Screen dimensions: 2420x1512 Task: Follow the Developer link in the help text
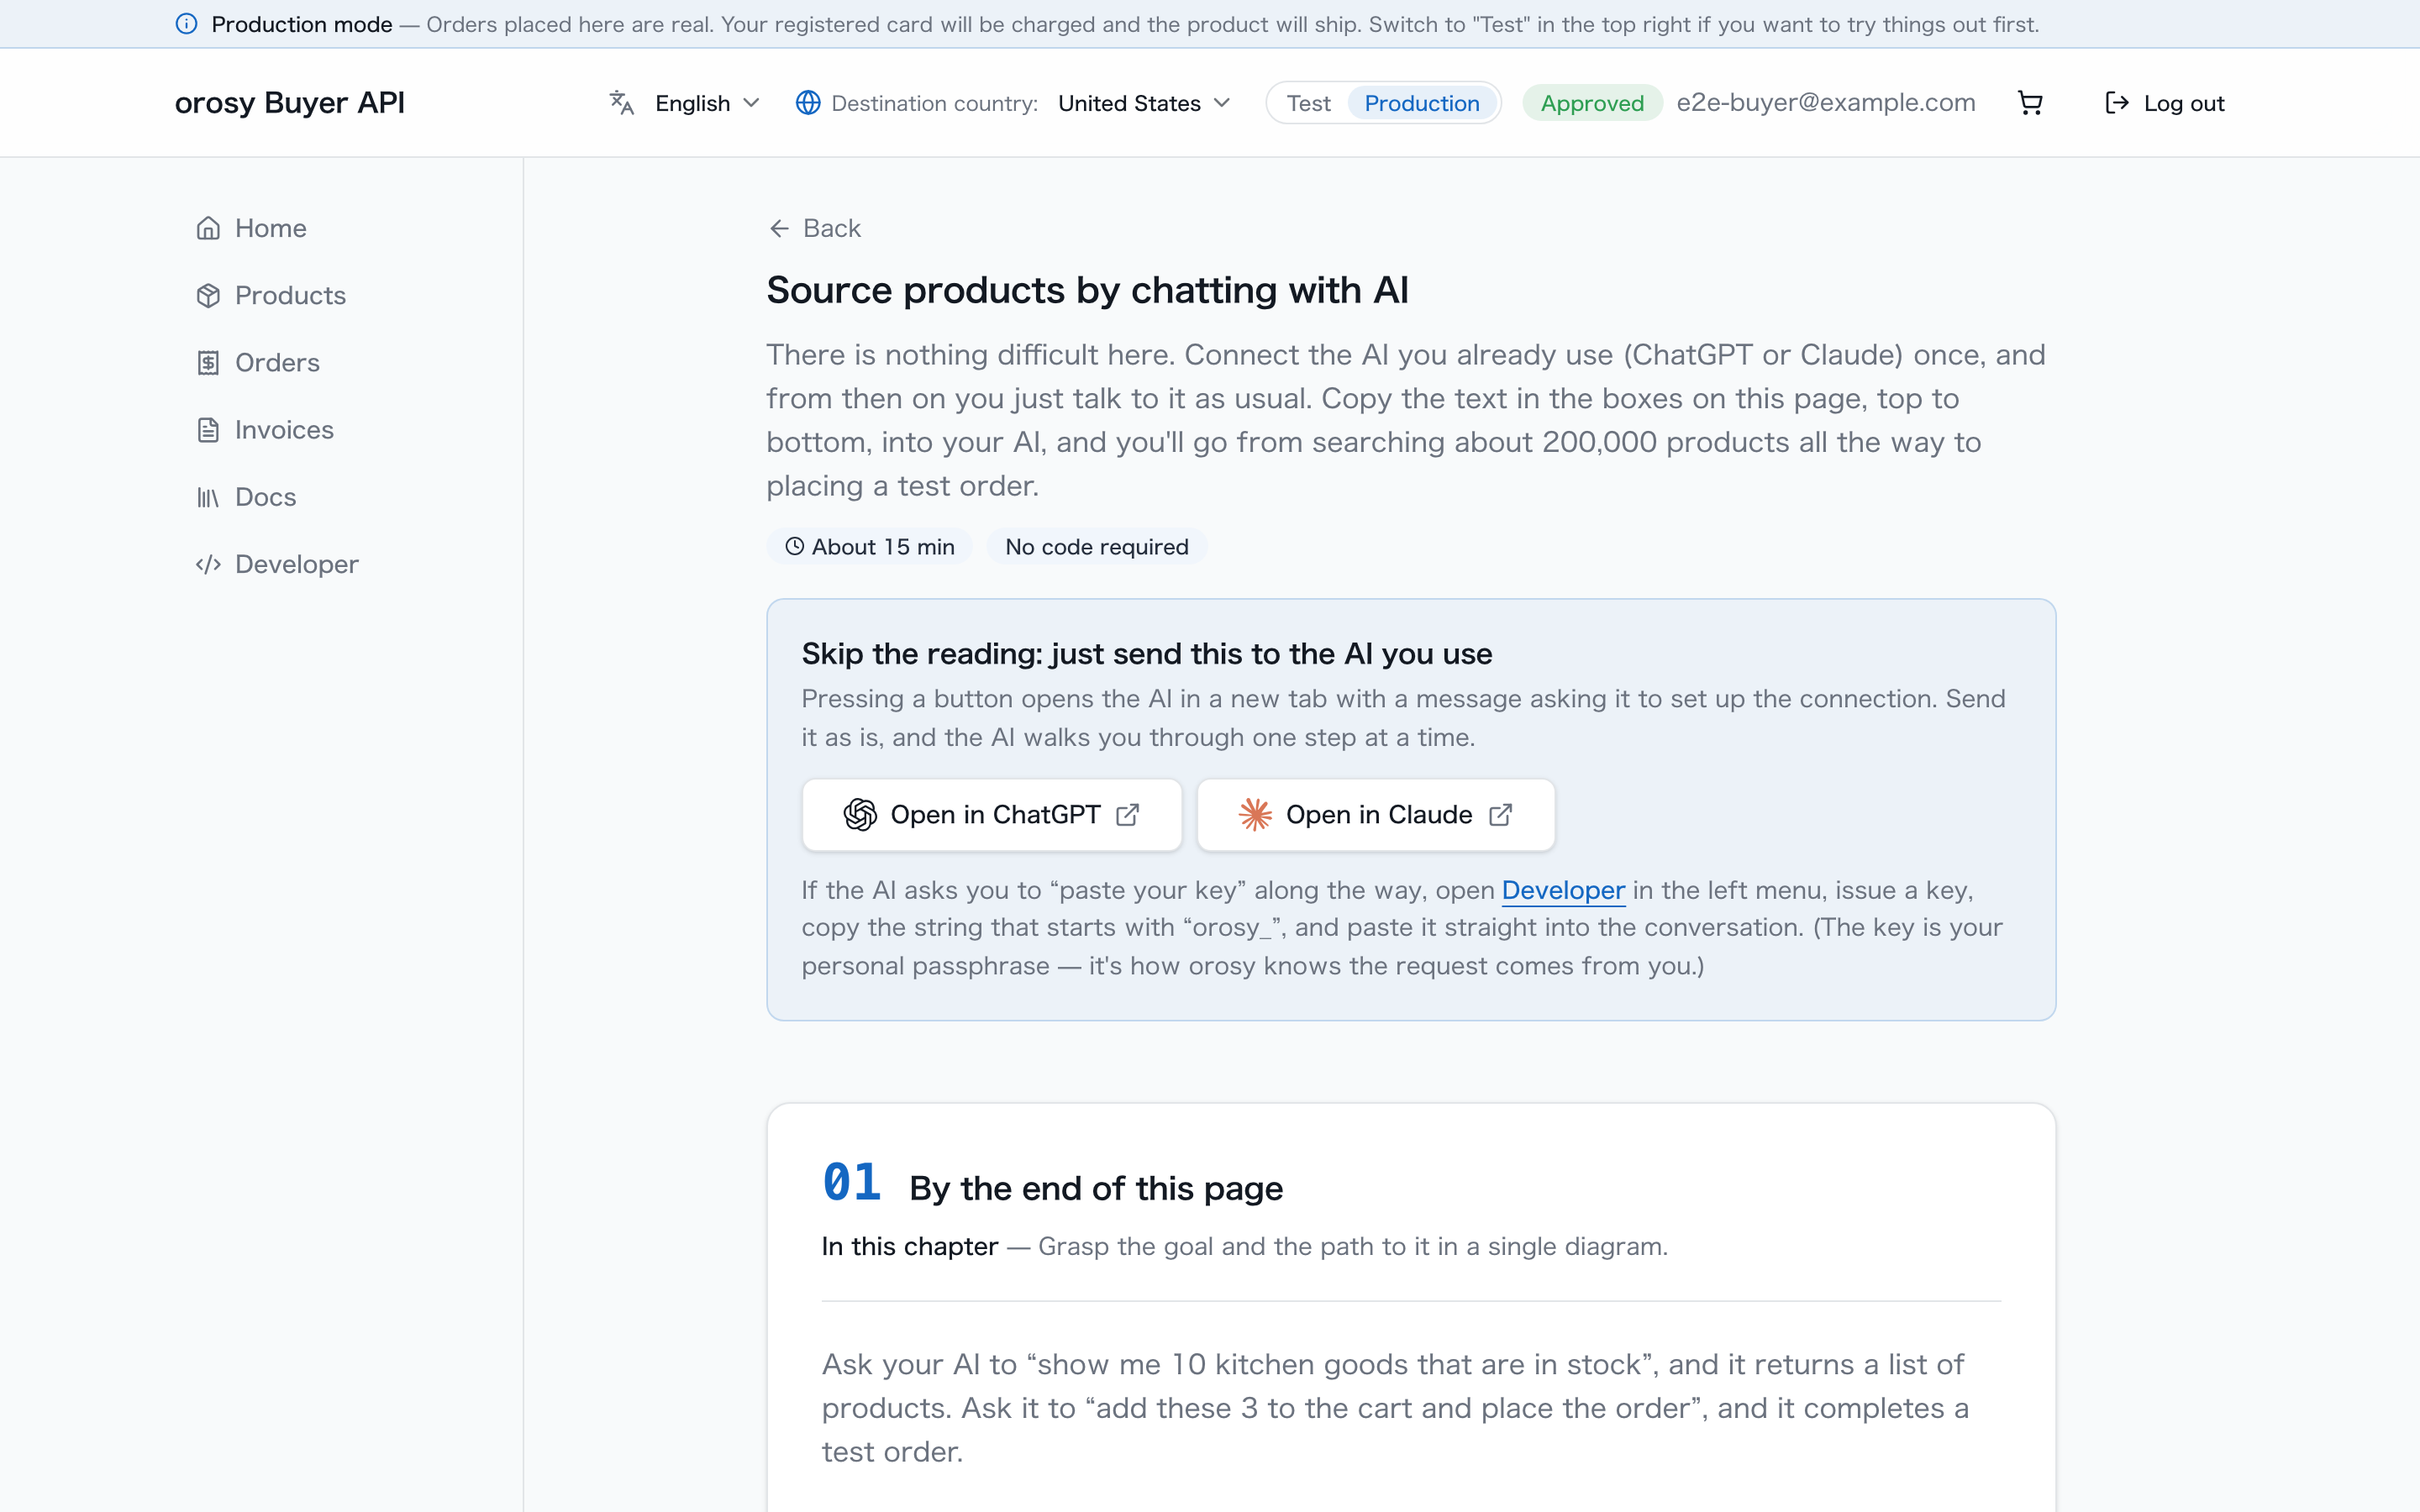coord(1563,890)
